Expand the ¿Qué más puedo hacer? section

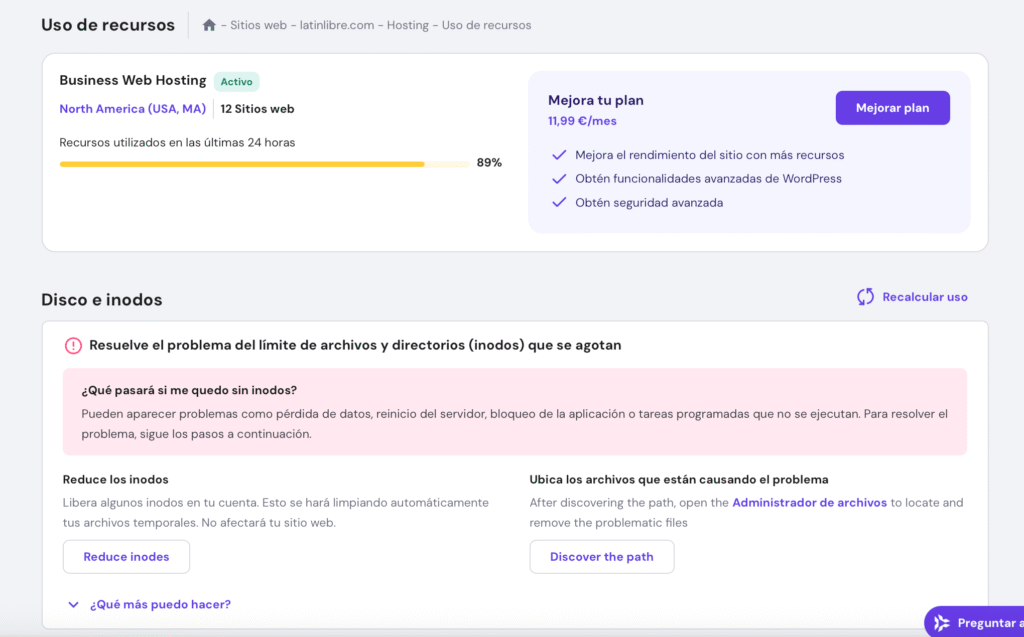pyautogui.click(x=160, y=604)
